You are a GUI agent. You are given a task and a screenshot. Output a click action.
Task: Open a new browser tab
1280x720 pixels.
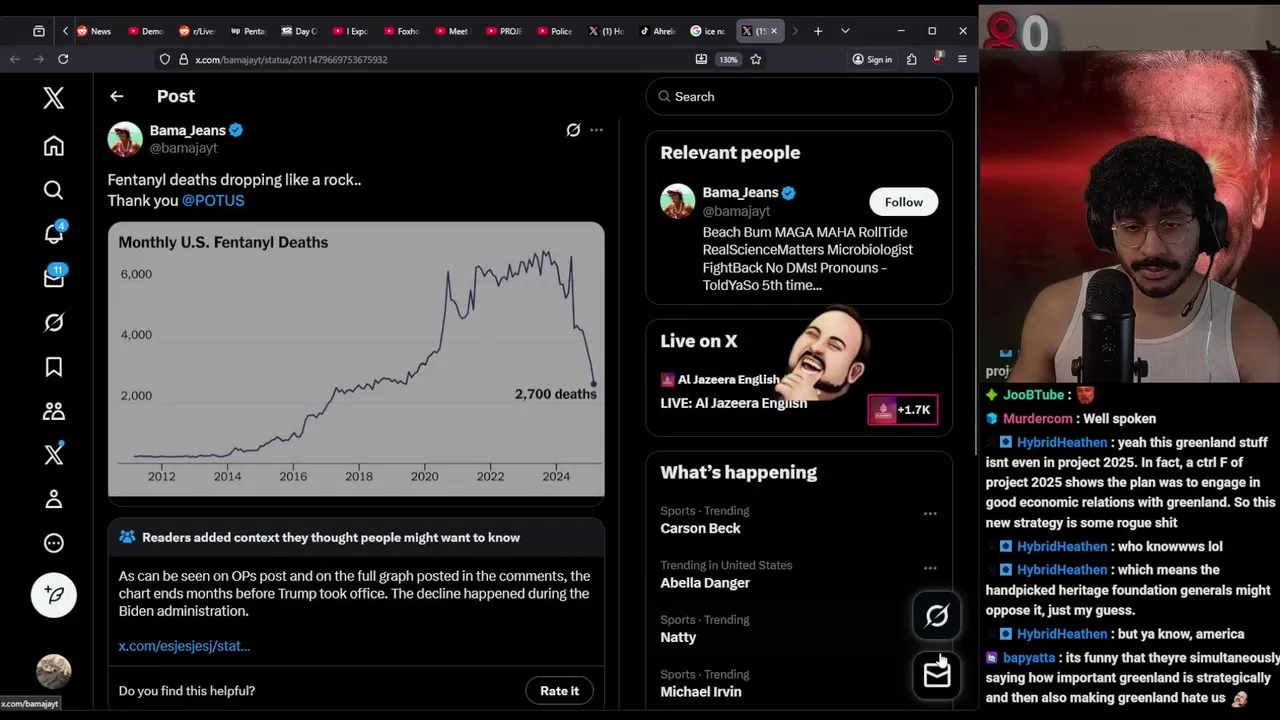pos(818,31)
